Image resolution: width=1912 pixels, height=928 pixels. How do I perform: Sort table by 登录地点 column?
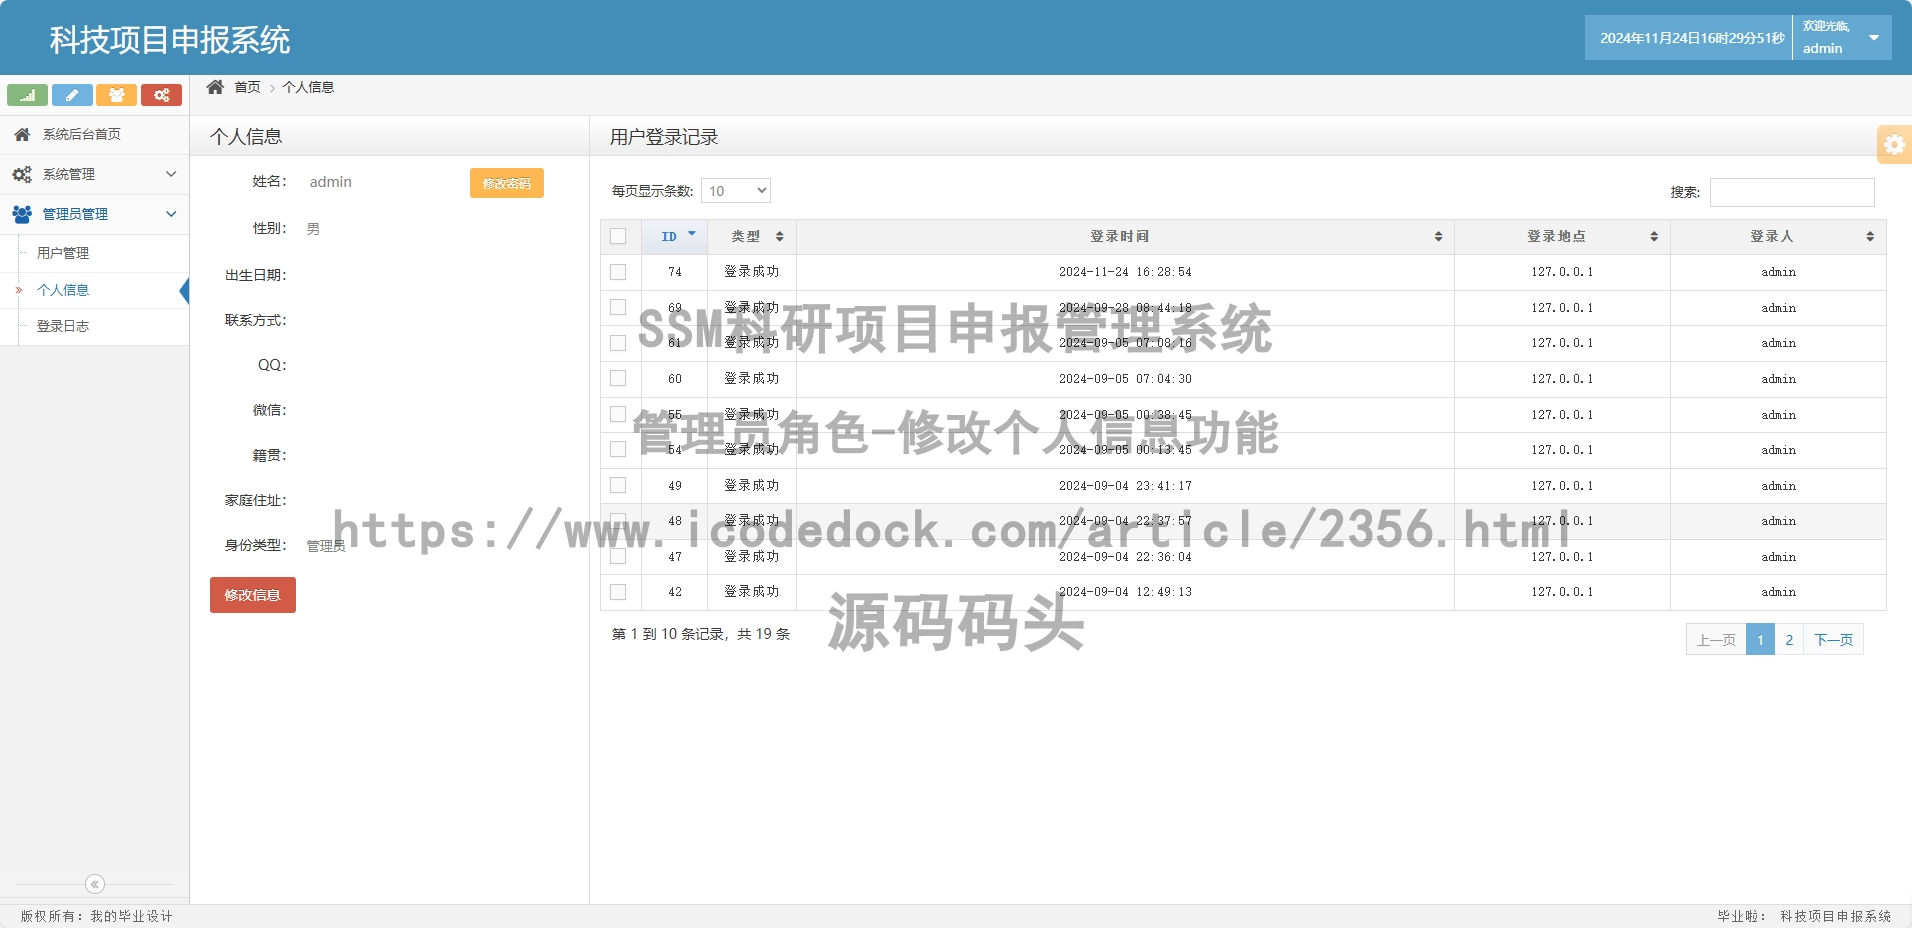(1562, 237)
